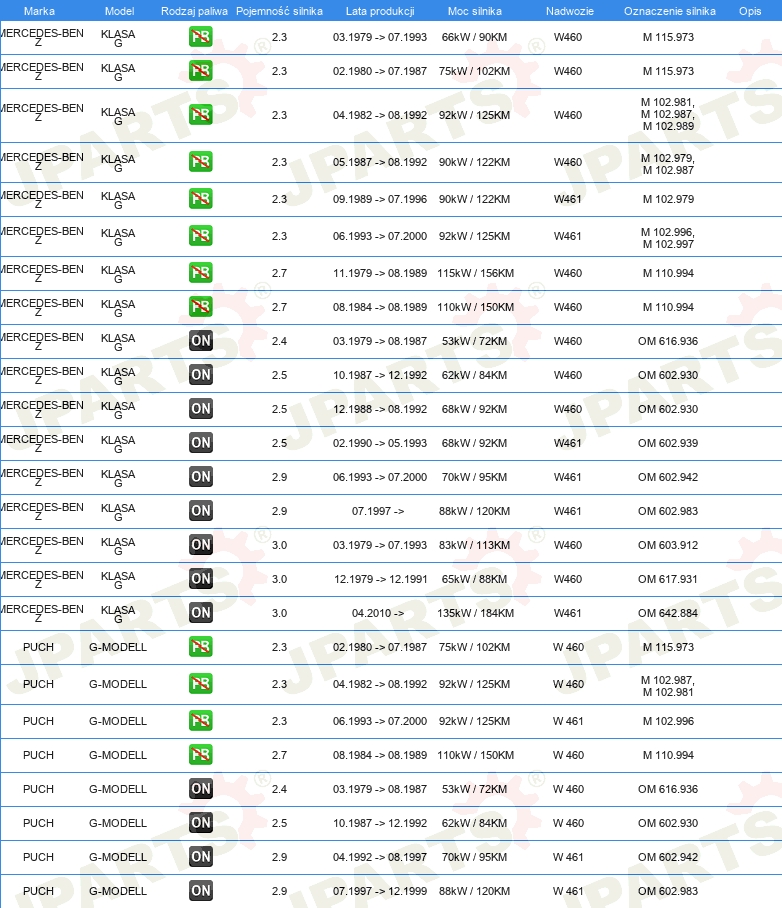Click the ON diesel icon in the Mercedes 53kW / 72KM row
The width and height of the screenshot is (782, 908).
(200, 340)
